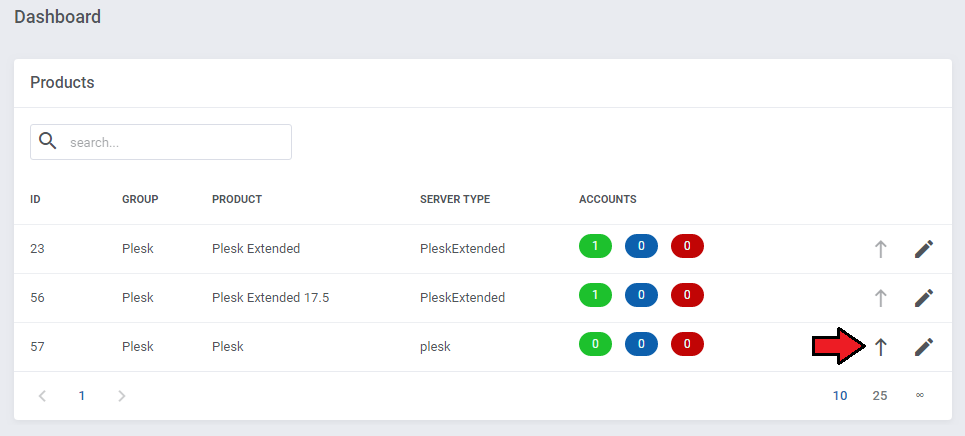Screen dimensions: 965x436
Task: Click the ID cell "56"
Action: pyautogui.click(x=38, y=298)
